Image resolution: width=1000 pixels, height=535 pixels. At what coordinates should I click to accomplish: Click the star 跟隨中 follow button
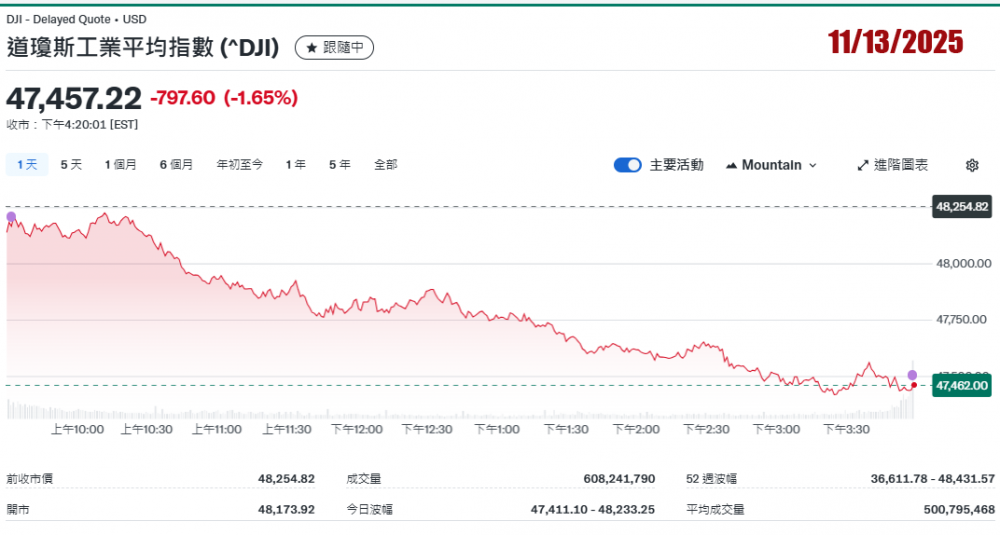[x=334, y=47]
